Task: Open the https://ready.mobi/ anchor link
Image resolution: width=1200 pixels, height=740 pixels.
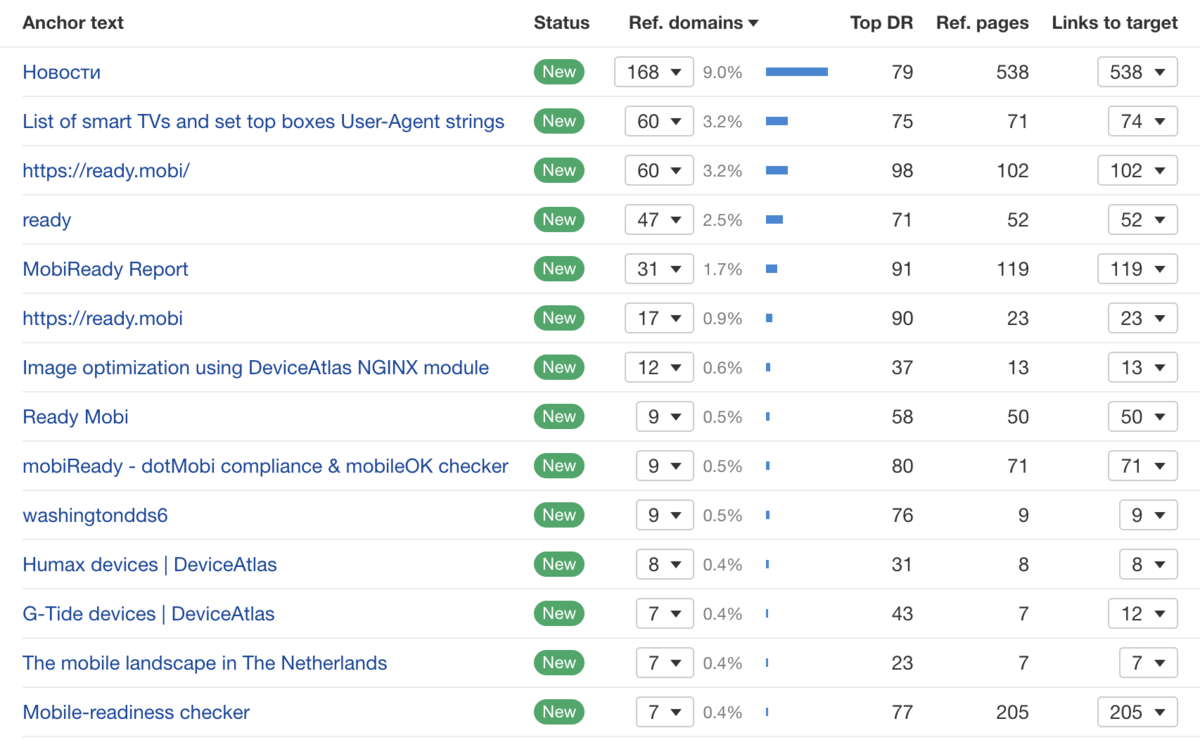Action: coord(106,171)
